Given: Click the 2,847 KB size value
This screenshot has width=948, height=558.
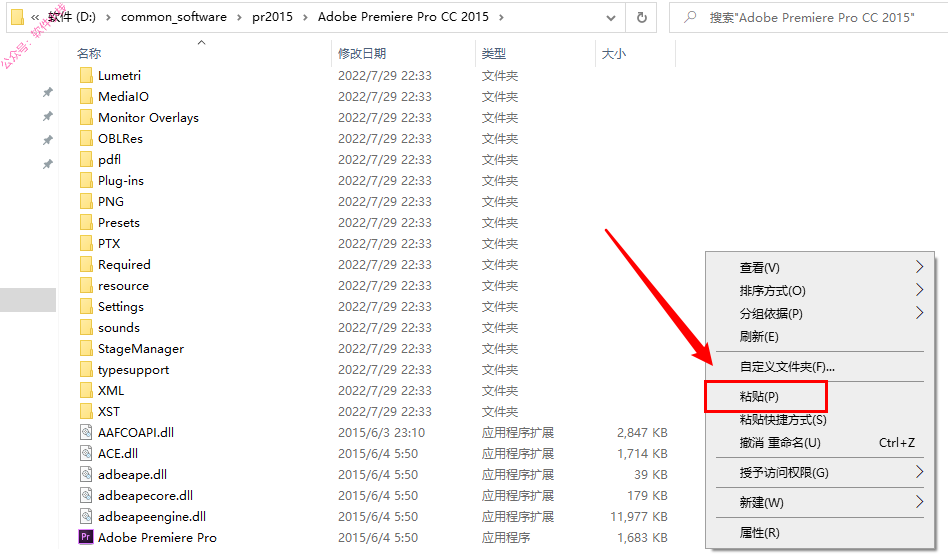Looking at the screenshot, I should [x=642, y=433].
